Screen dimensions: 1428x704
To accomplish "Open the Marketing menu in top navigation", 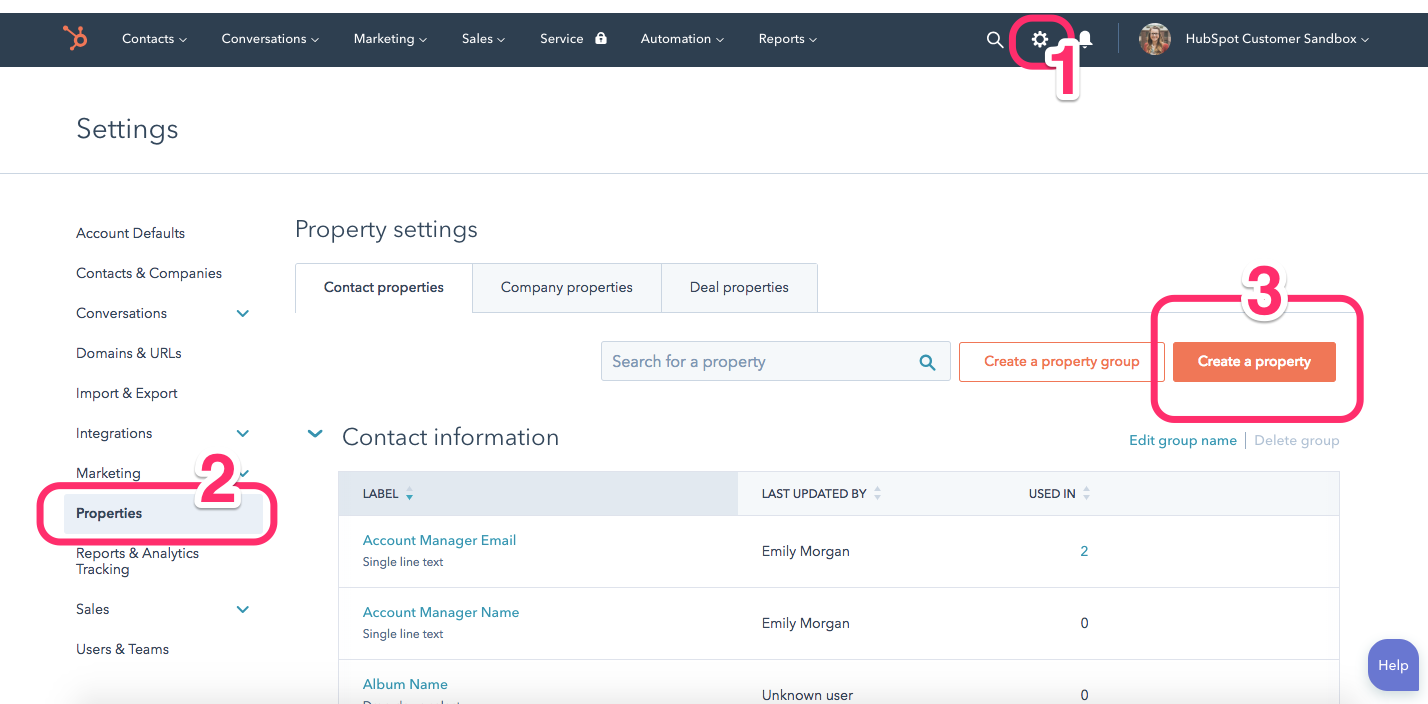I will 390,39.
